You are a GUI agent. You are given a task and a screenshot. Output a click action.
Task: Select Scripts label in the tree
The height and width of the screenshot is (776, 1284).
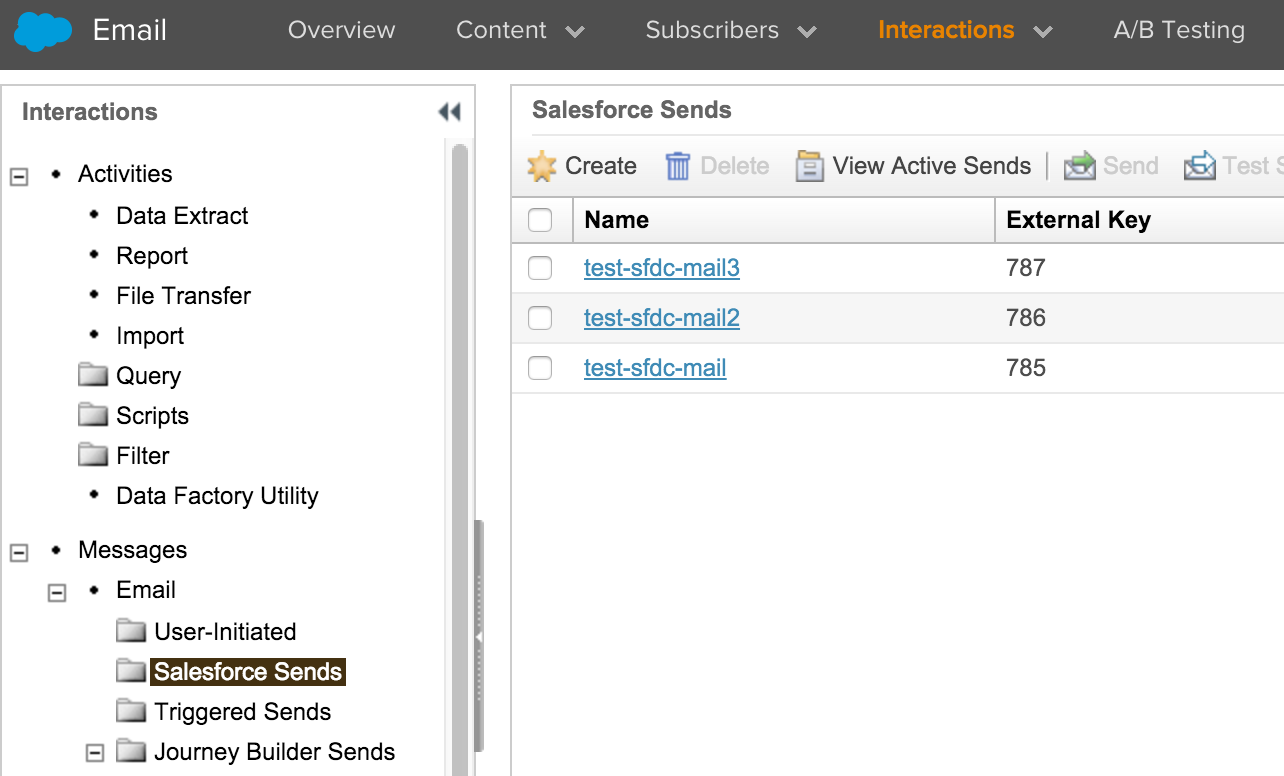(152, 416)
